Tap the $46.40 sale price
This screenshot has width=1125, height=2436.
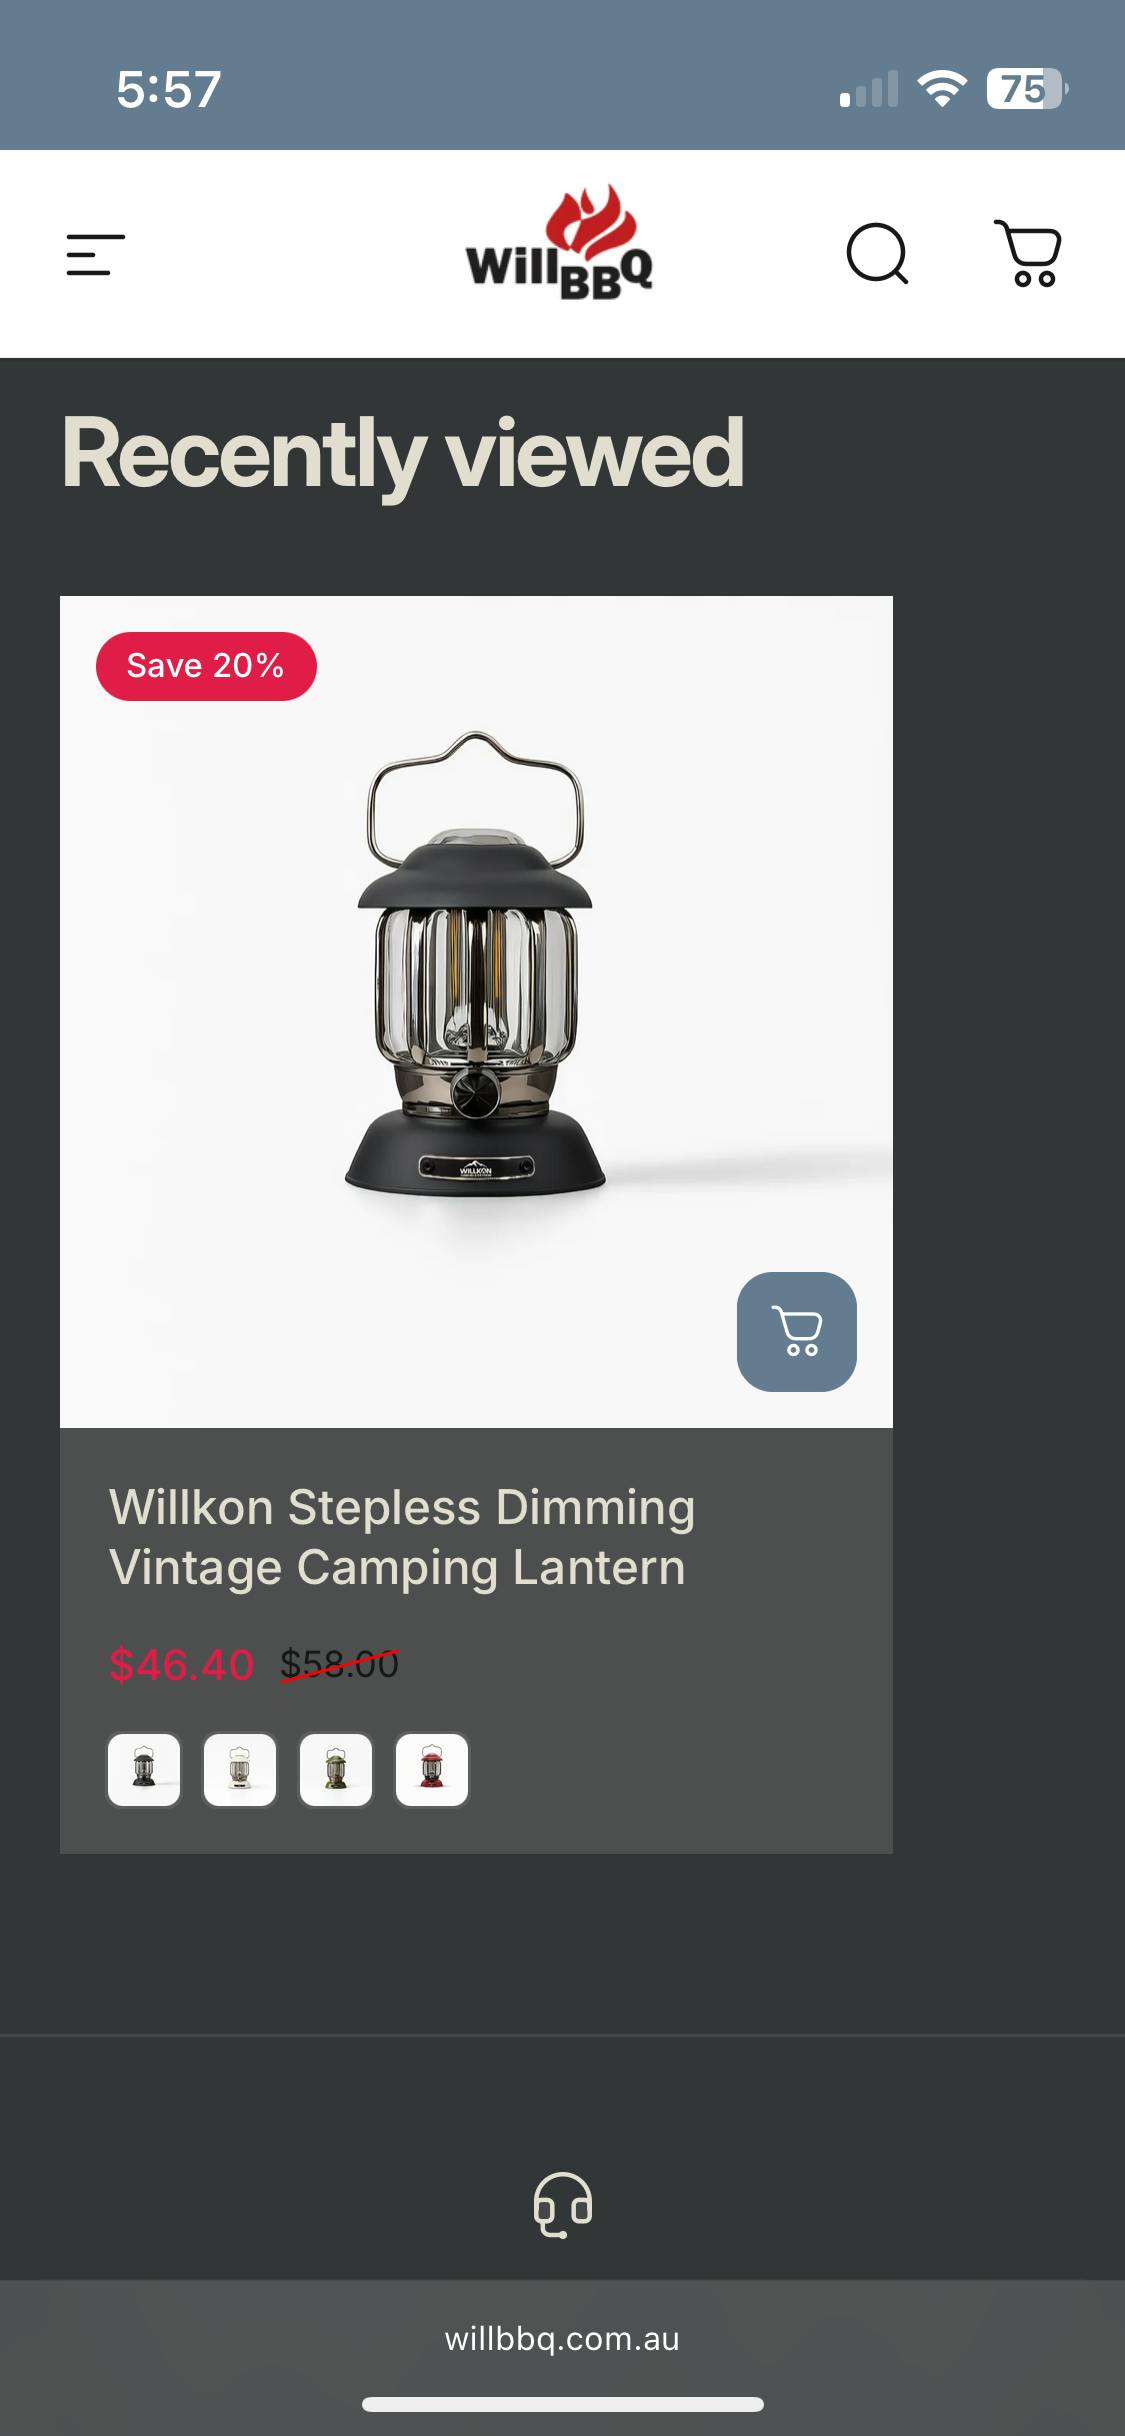point(181,1665)
